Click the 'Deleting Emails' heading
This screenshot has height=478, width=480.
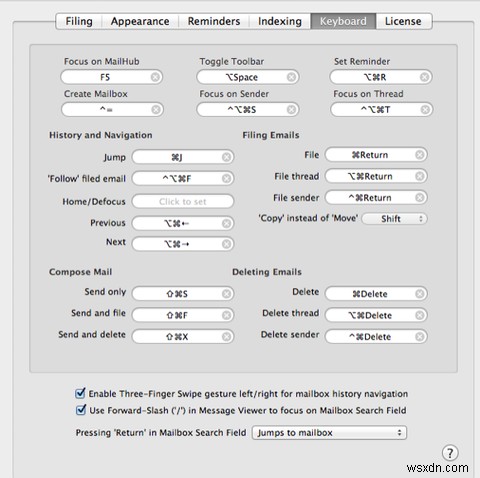[x=267, y=272]
